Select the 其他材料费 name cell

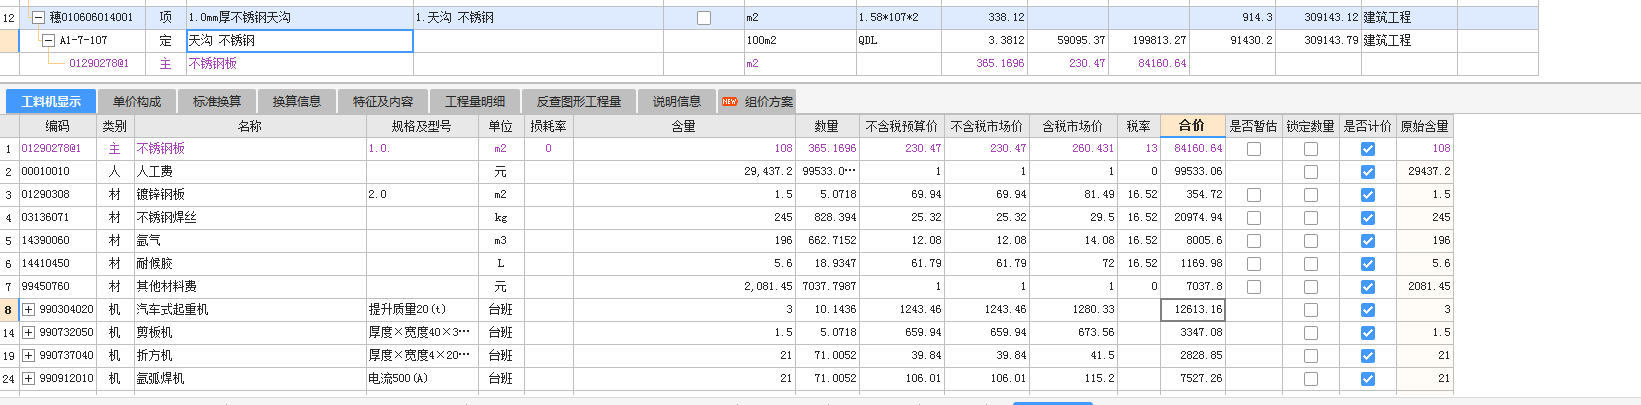pos(250,287)
